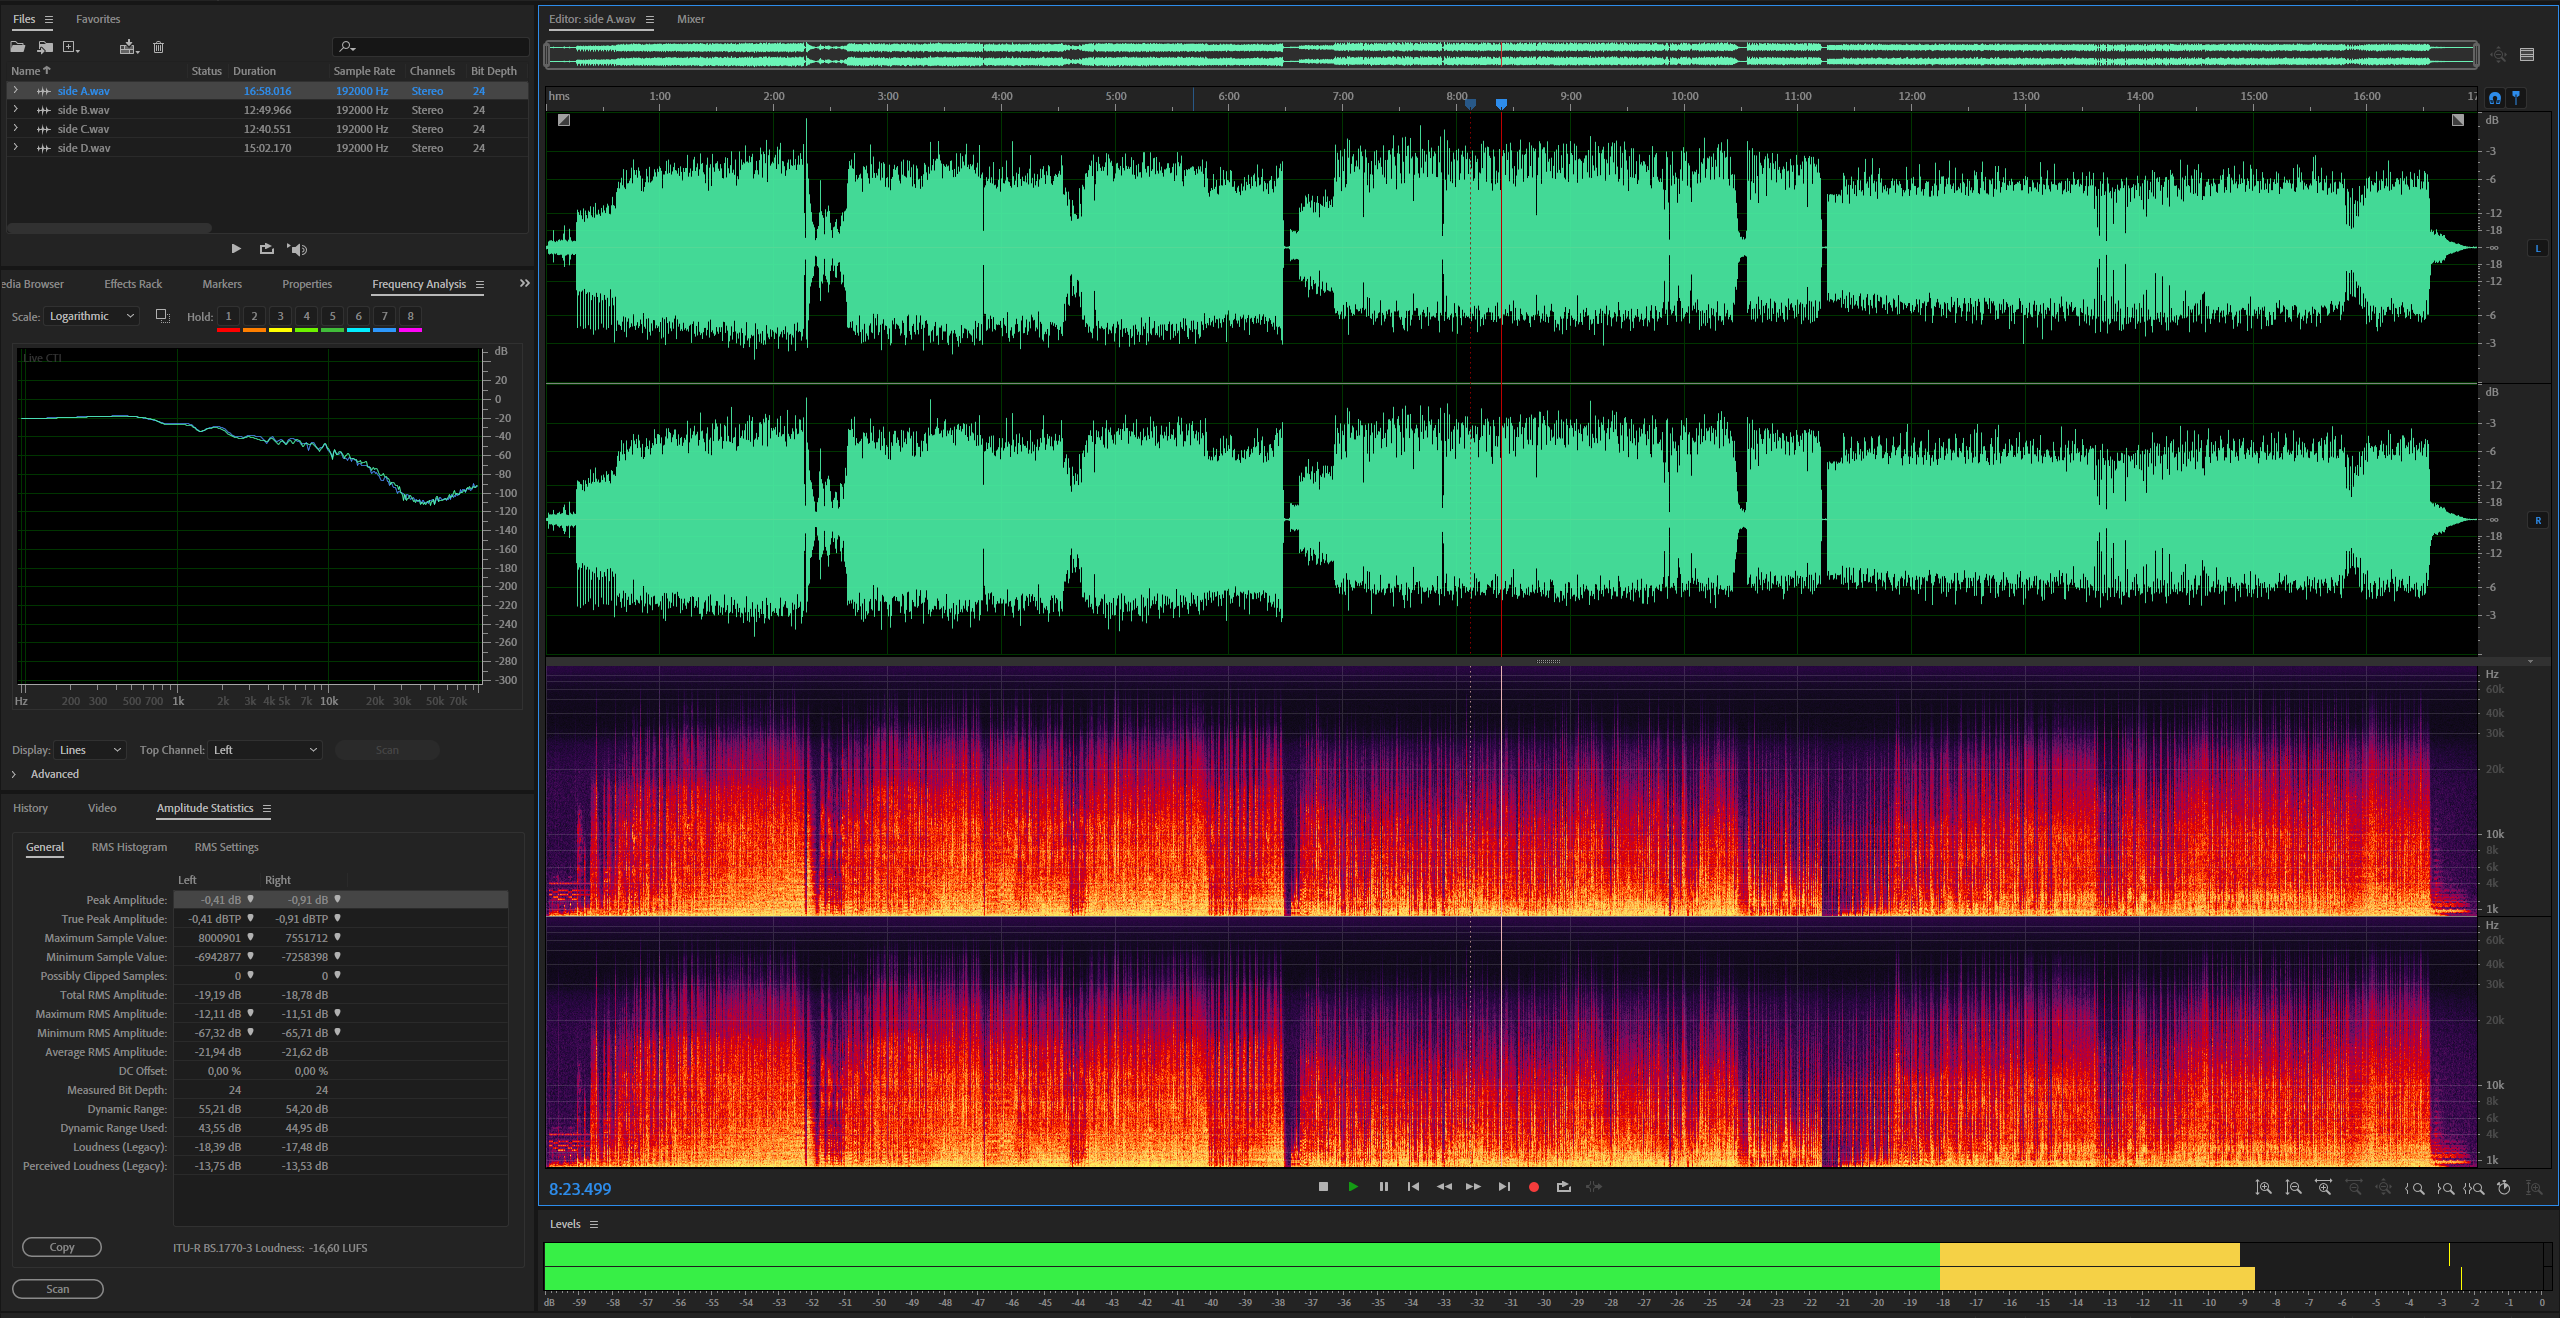This screenshot has height=1318, width=2560.
Task: Toggle Hold button 1 in Frequency Analysis
Action: point(228,316)
